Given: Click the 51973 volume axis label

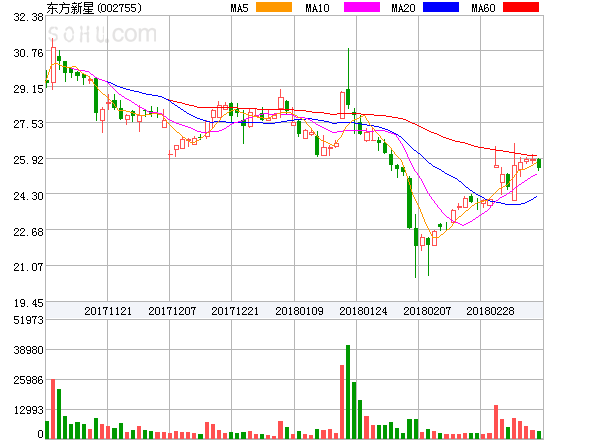Looking at the screenshot, I should coord(28,320).
